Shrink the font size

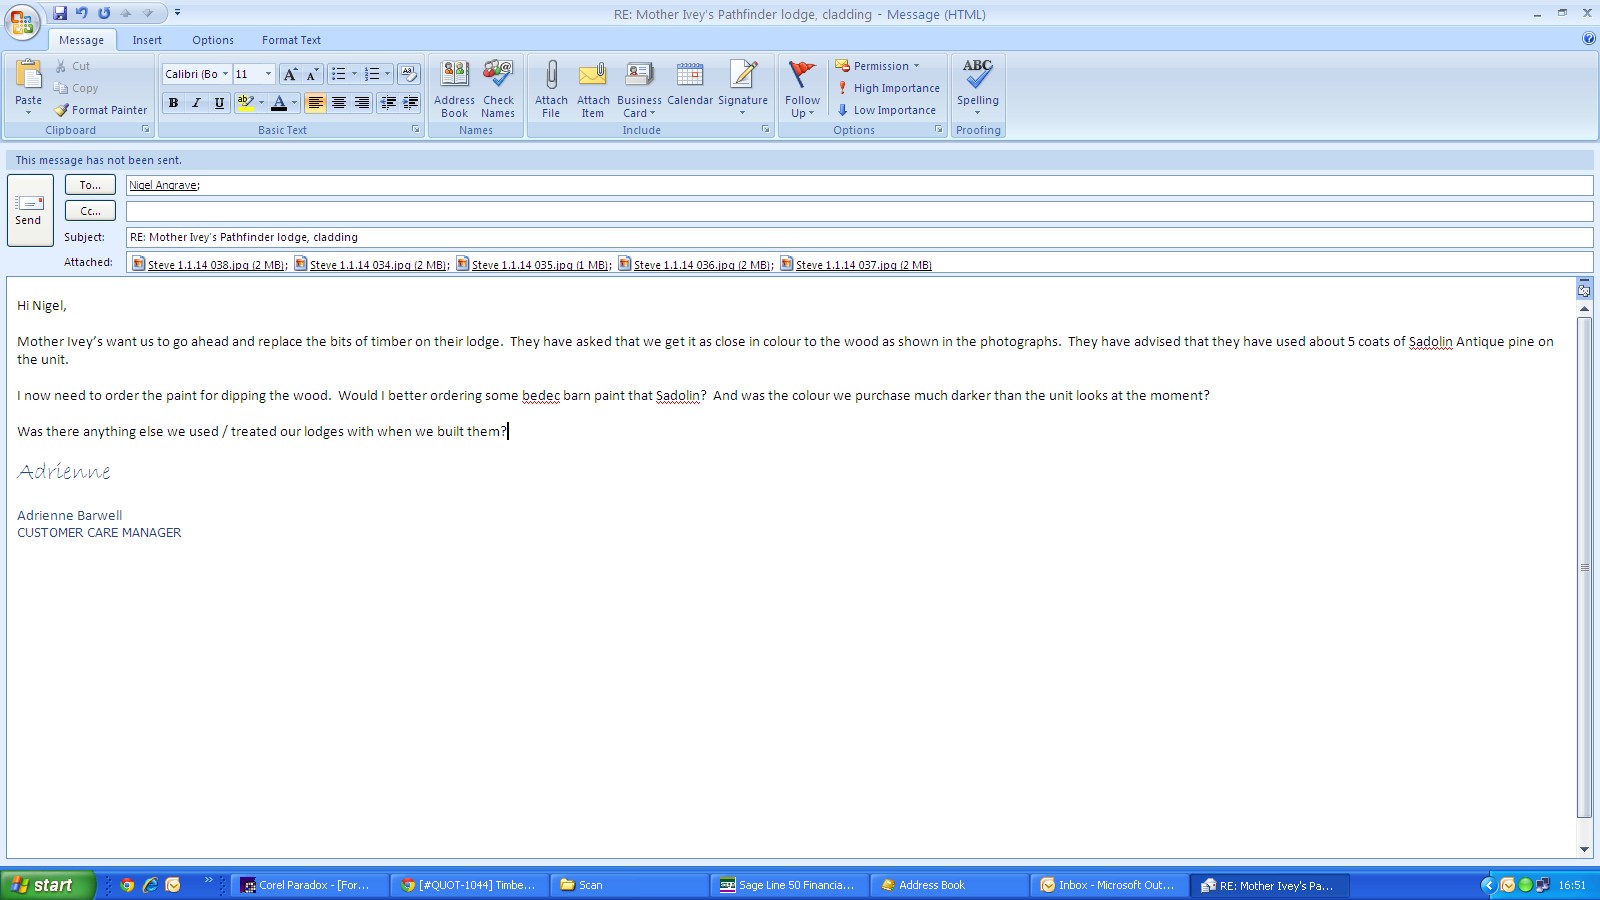coord(312,74)
